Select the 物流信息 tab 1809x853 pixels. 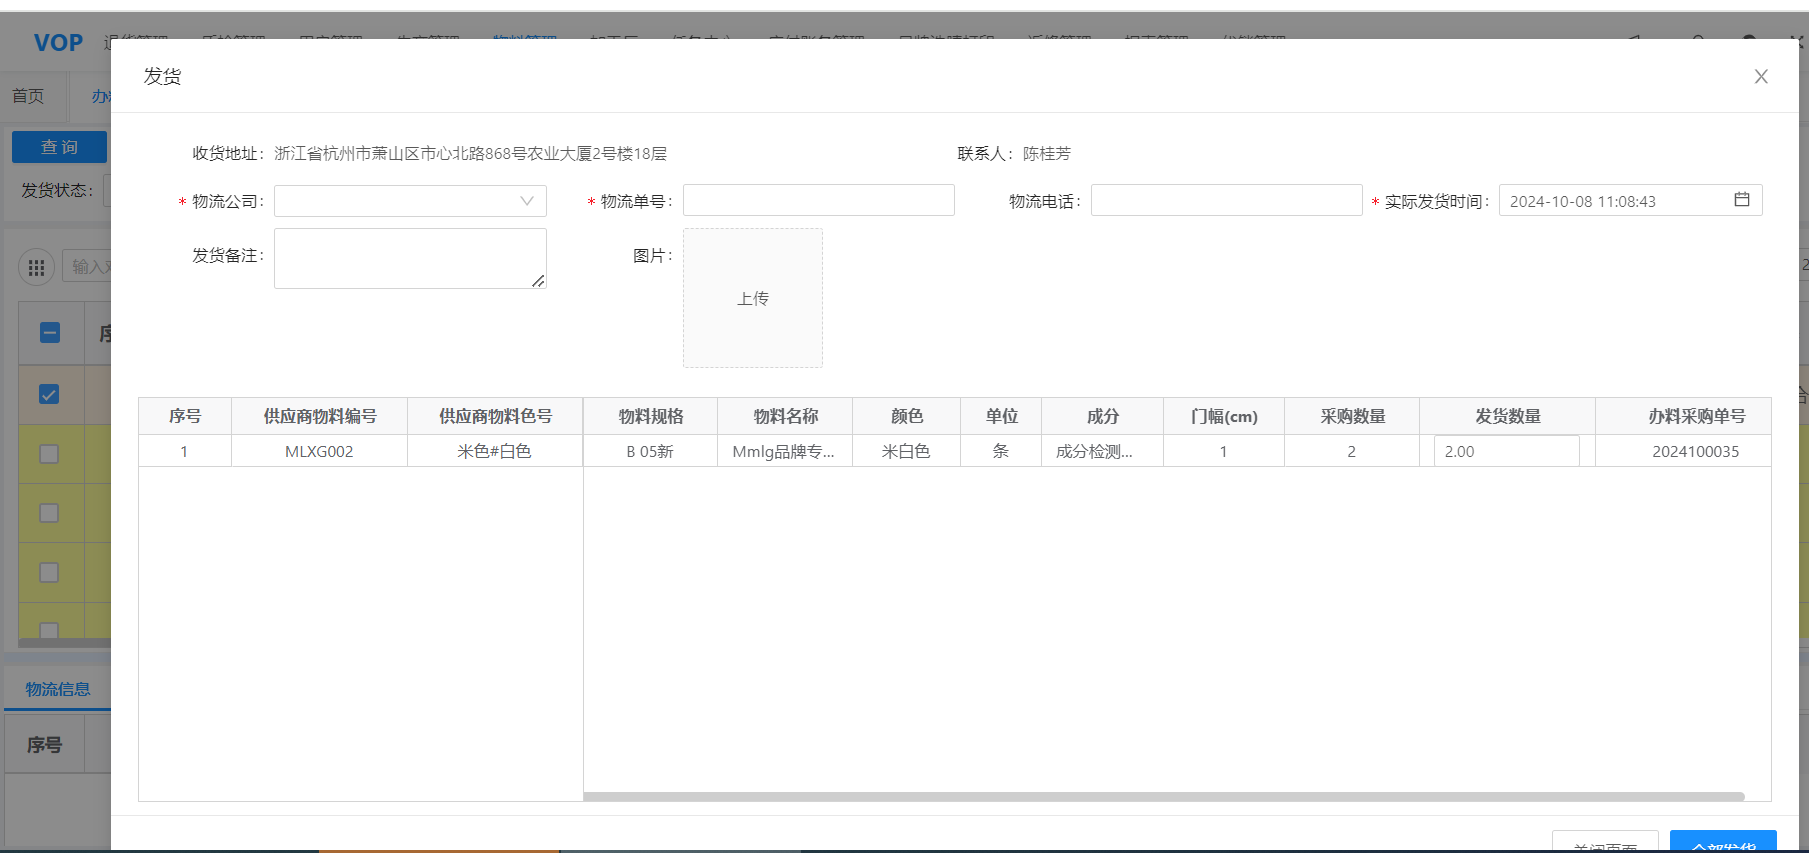point(57,689)
